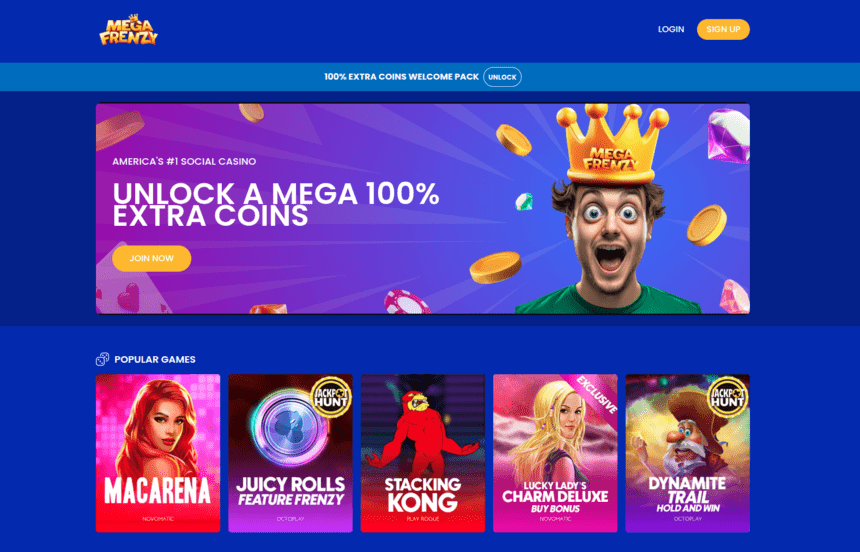Click the Join Now button

tap(151, 258)
